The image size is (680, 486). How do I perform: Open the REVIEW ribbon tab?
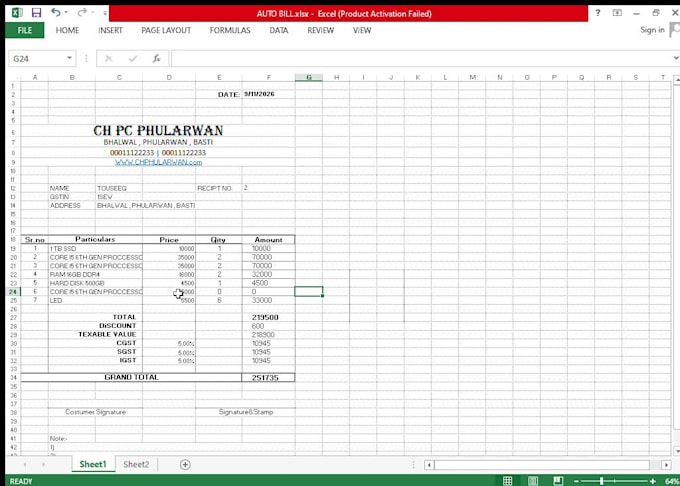click(320, 30)
